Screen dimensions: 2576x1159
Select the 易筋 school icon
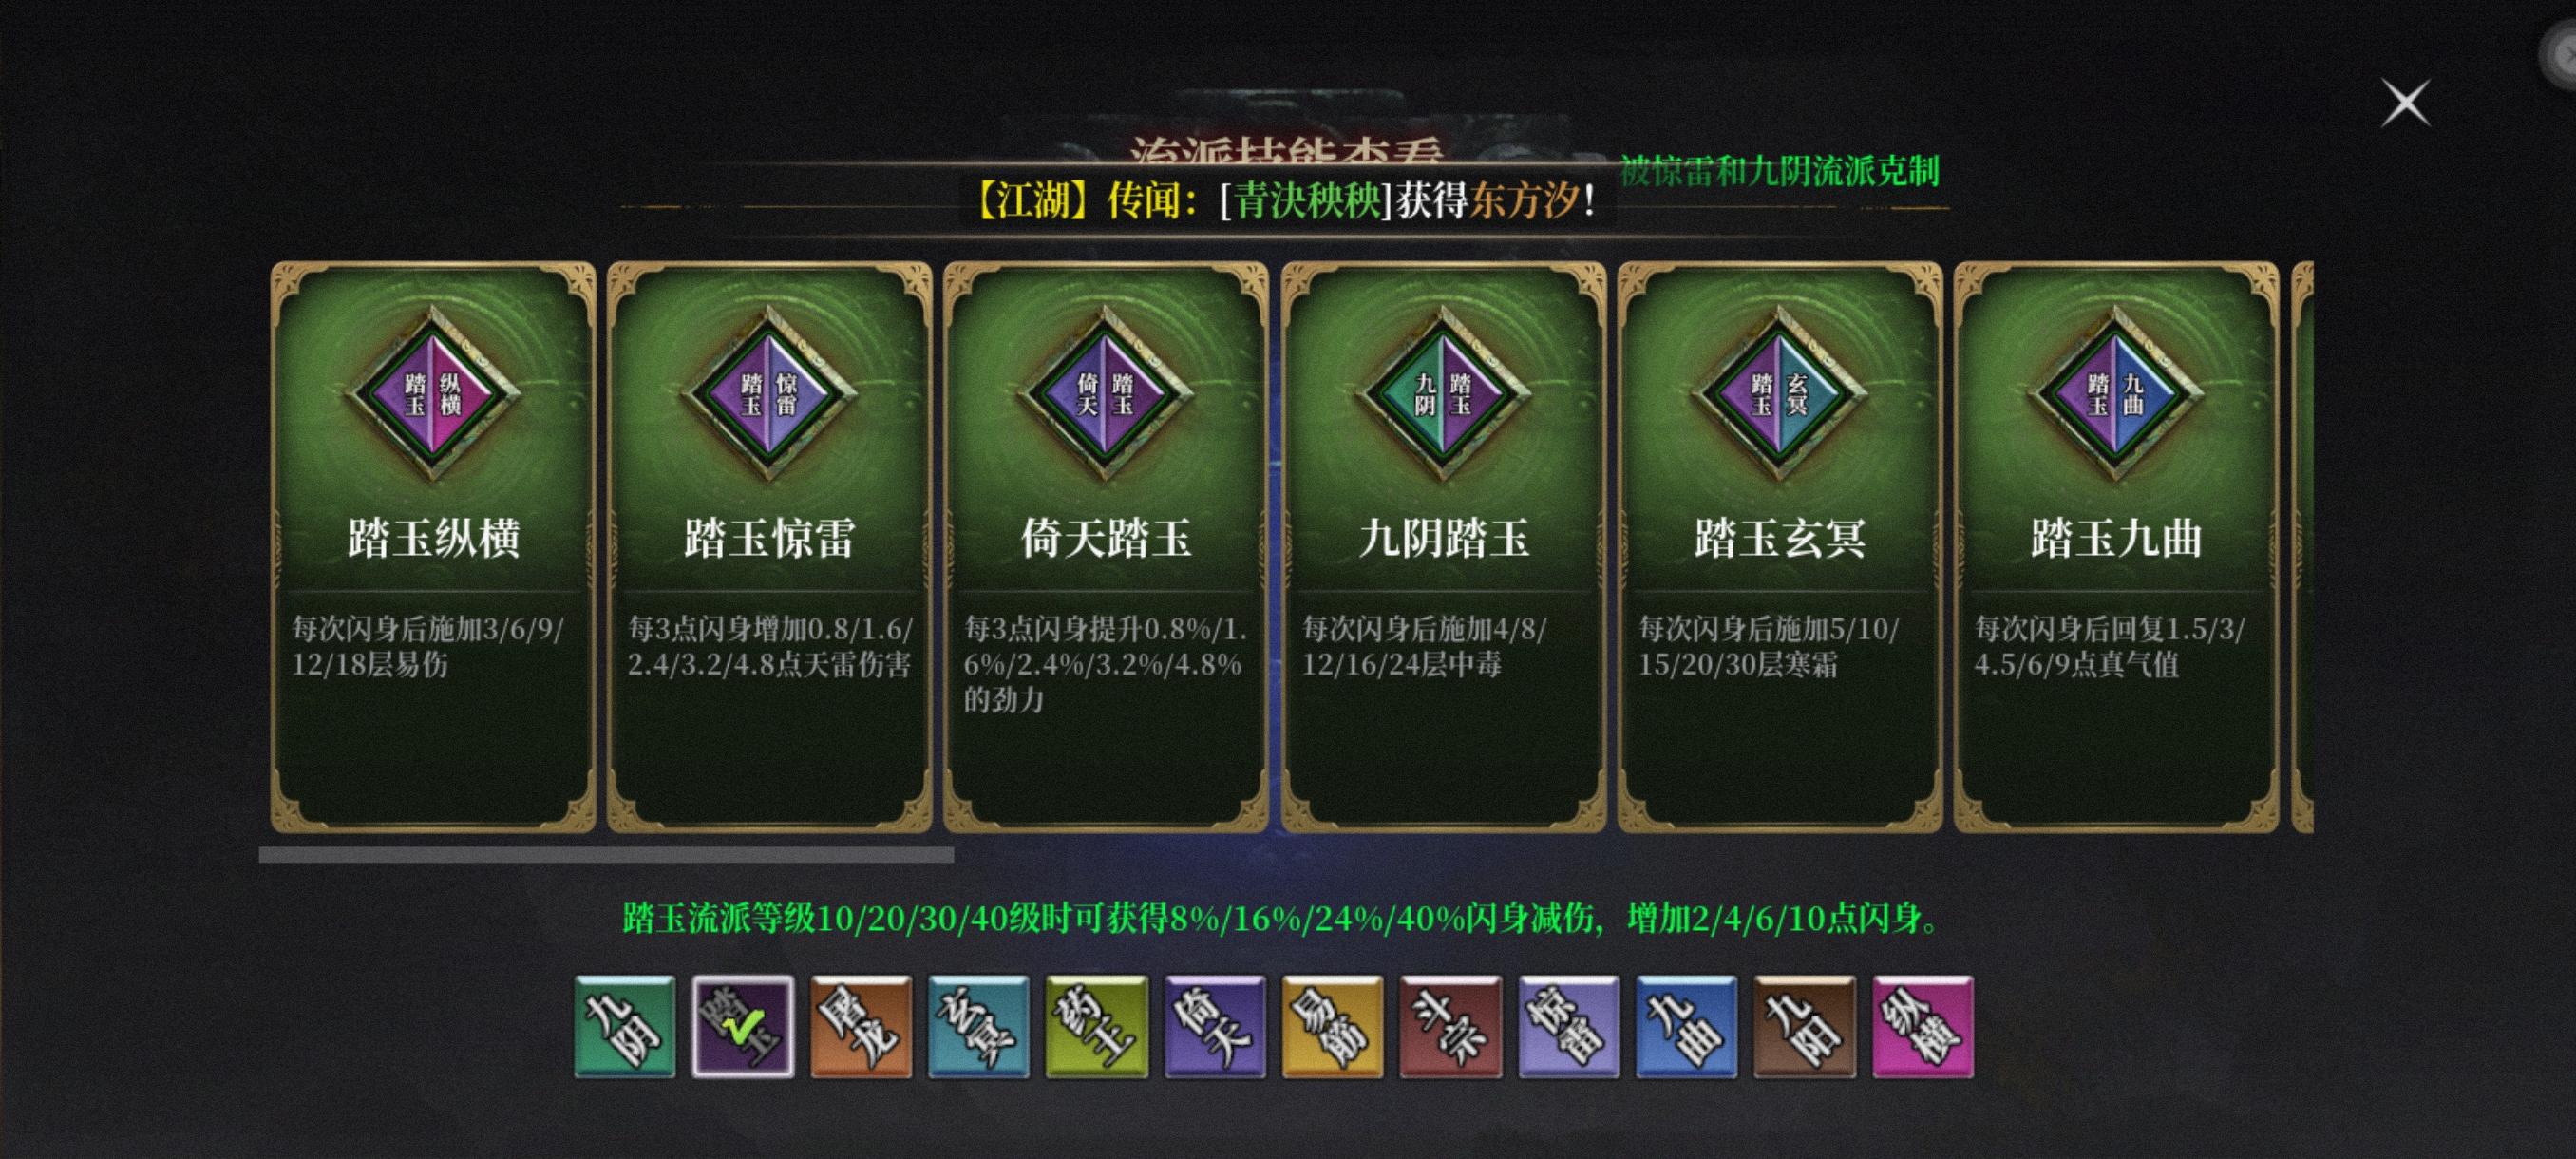pos(1333,1027)
